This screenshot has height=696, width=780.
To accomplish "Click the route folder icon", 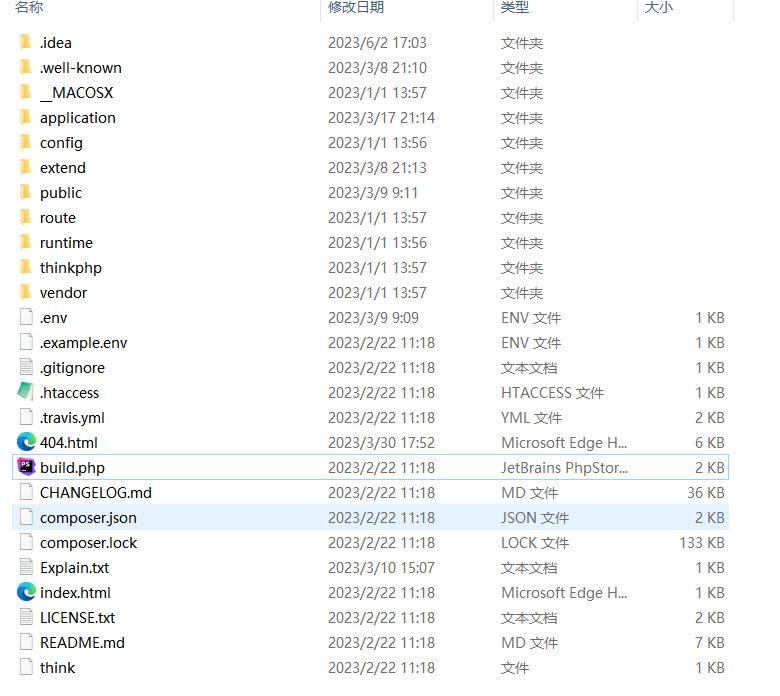I will (26, 217).
